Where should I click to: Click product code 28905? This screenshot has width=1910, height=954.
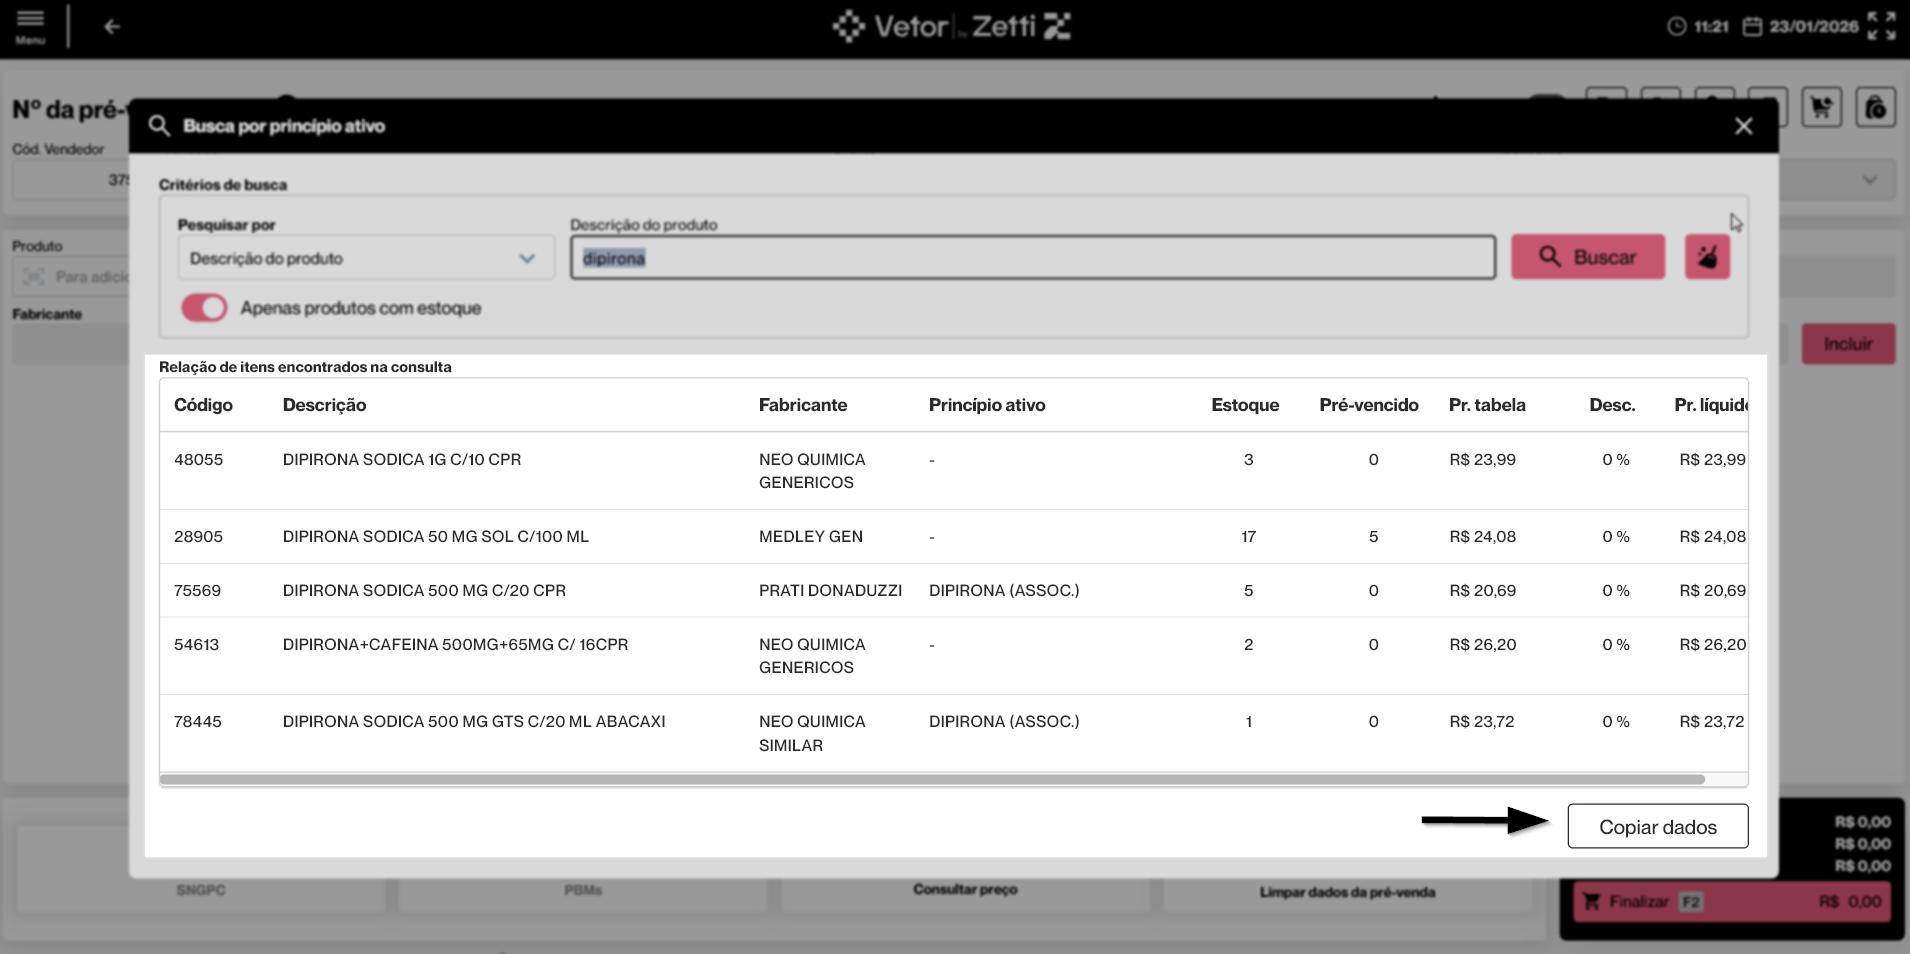pyautogui.click(x=198, y=537)
